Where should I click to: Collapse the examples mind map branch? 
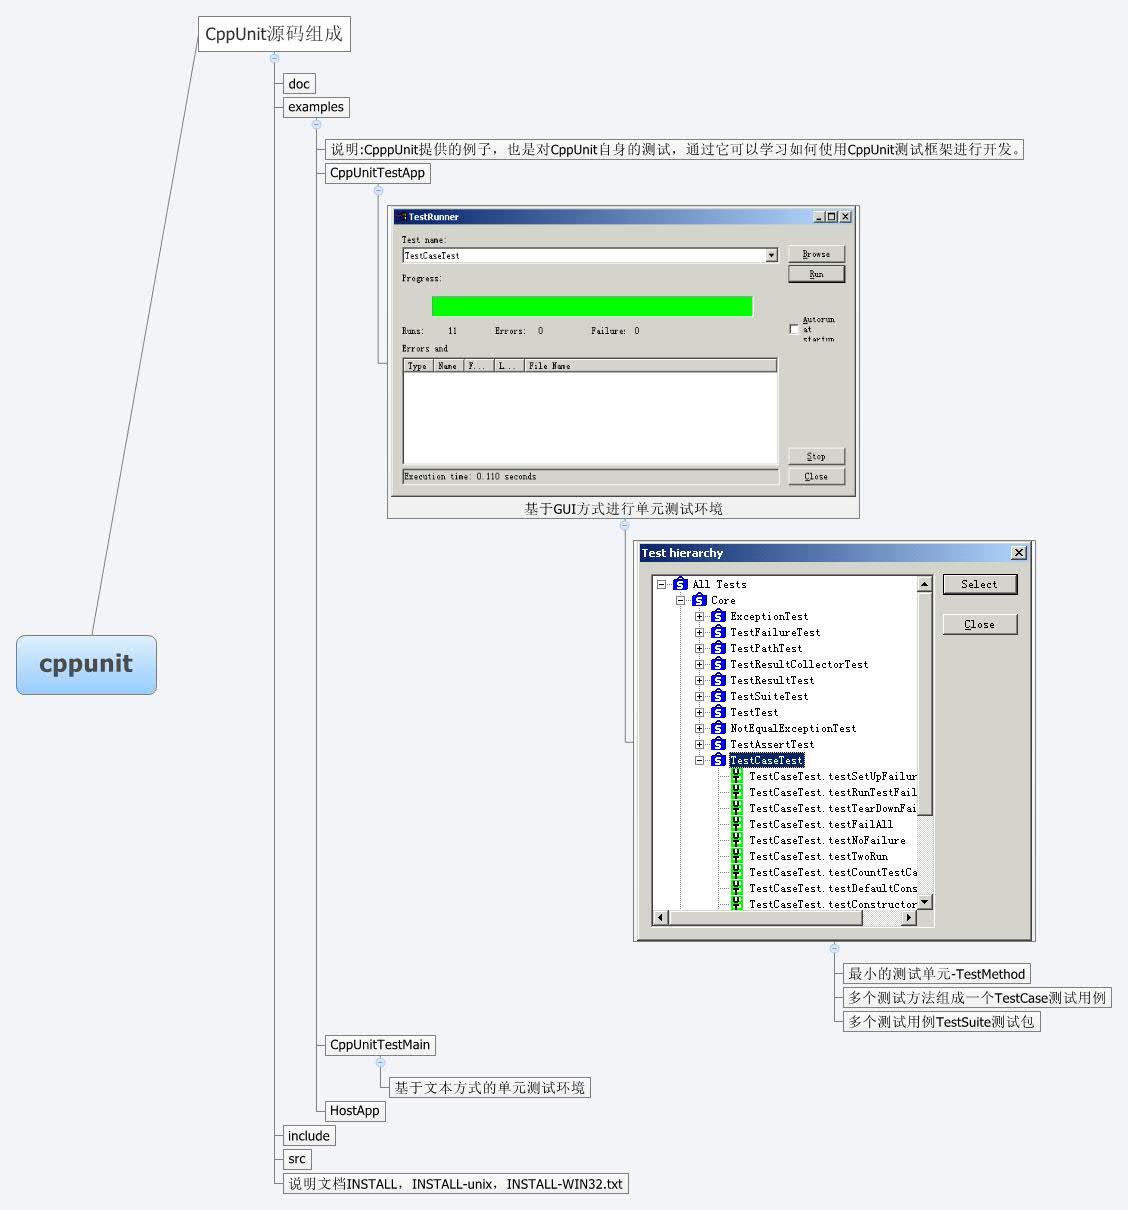pos(316,124)
